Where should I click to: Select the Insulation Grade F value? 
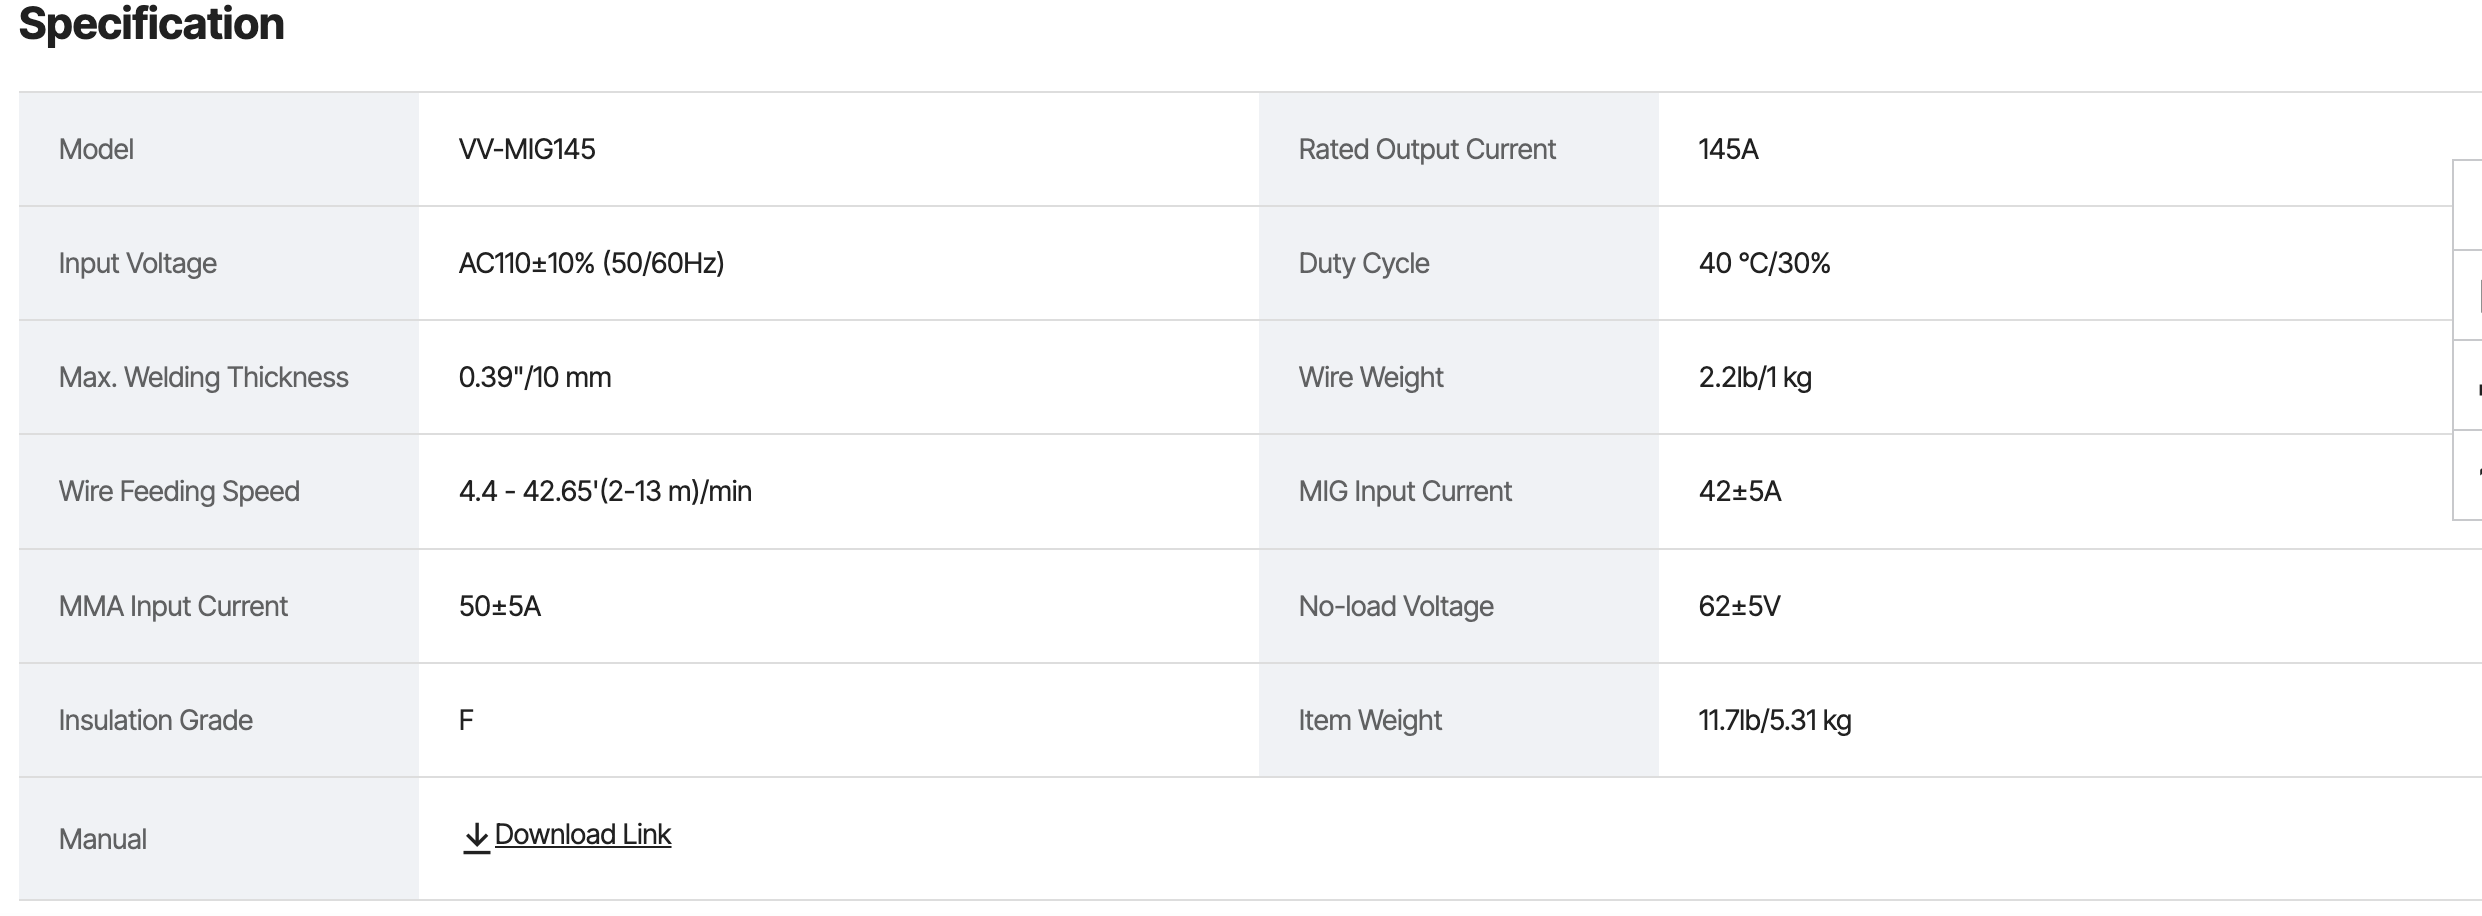click(x=466, y=720)
